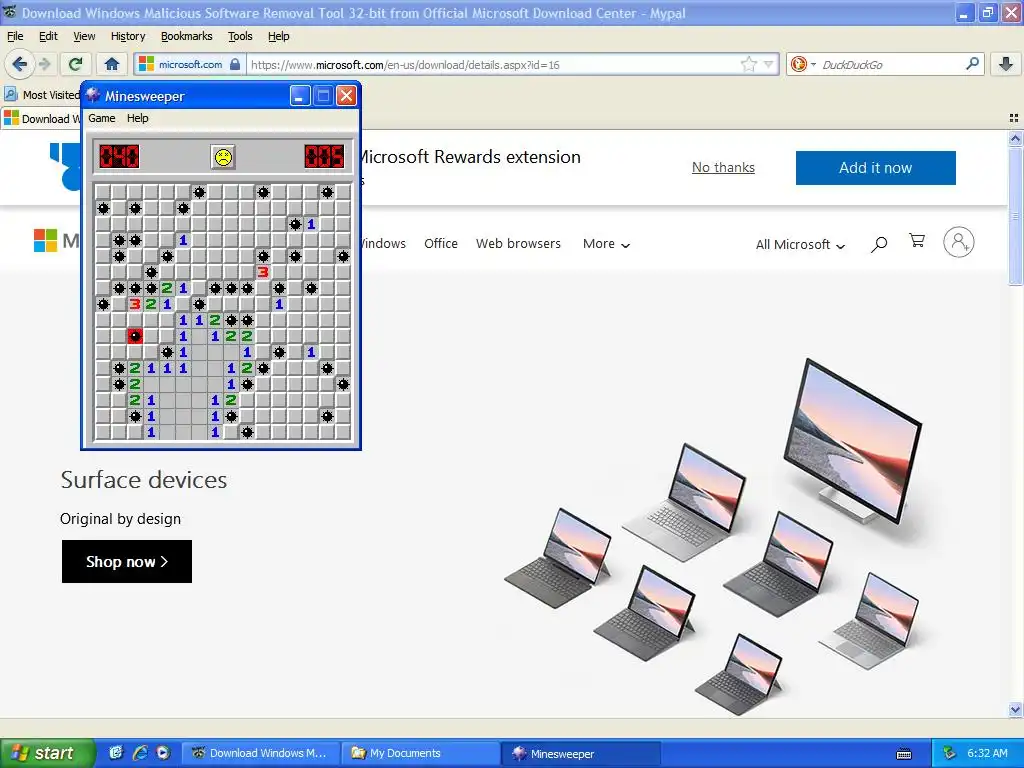The image size is (1024, 768).
Task: Click the Minesweeper title bar icon
Action: [93, 95]
